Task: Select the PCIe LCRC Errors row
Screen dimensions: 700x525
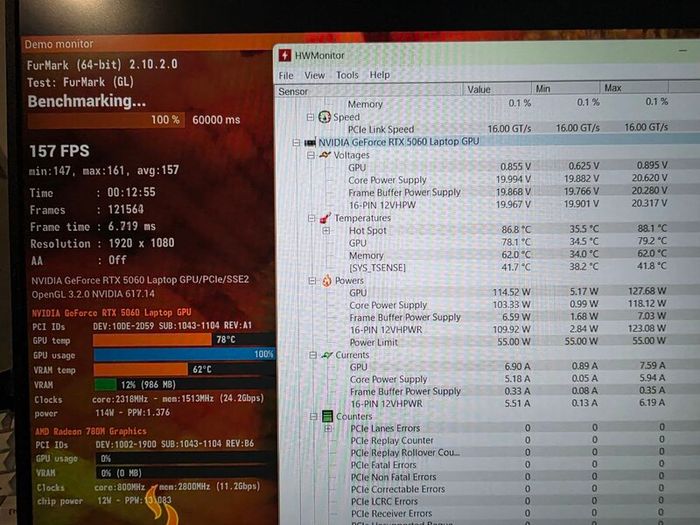Action: click(489, 501)
